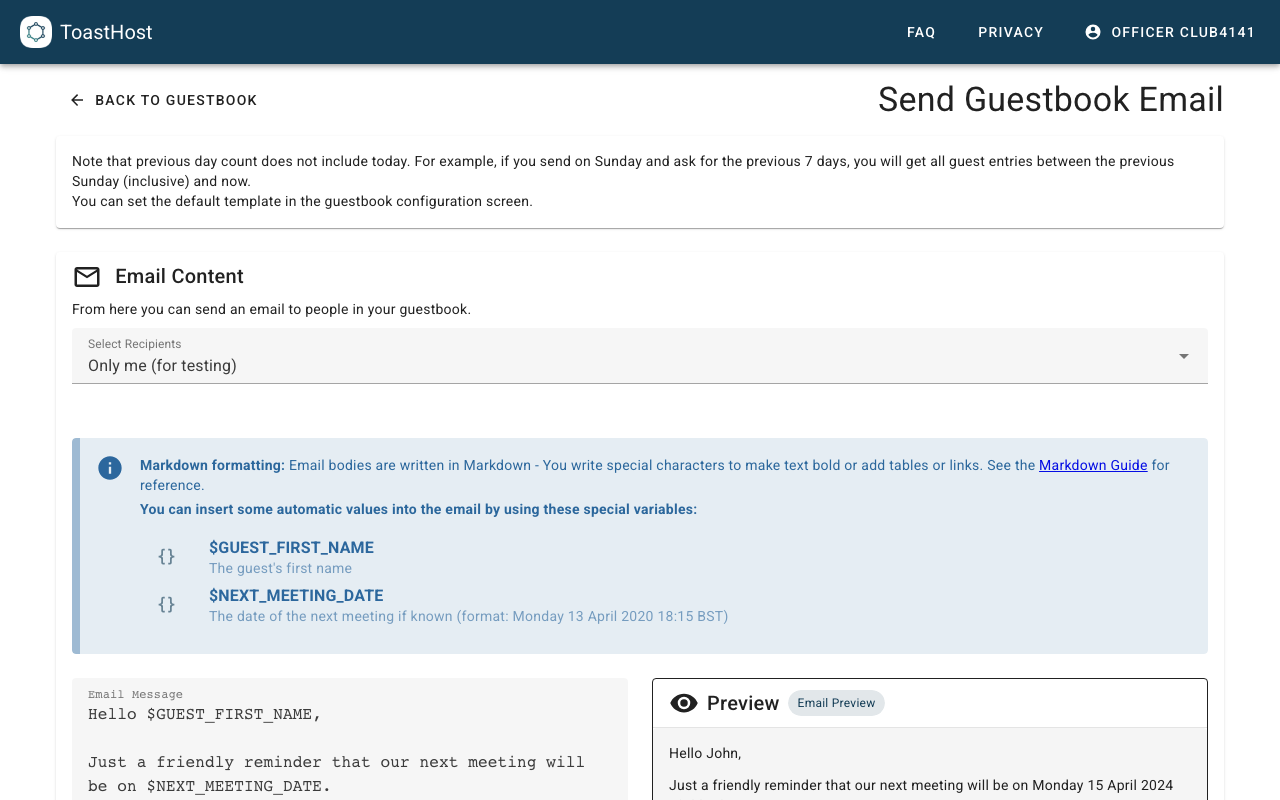Viewport: 1280px width, 800px height.
Task: Click the braces icon beside $NEXT_MEETING_DATE
Action: [166, 604]
